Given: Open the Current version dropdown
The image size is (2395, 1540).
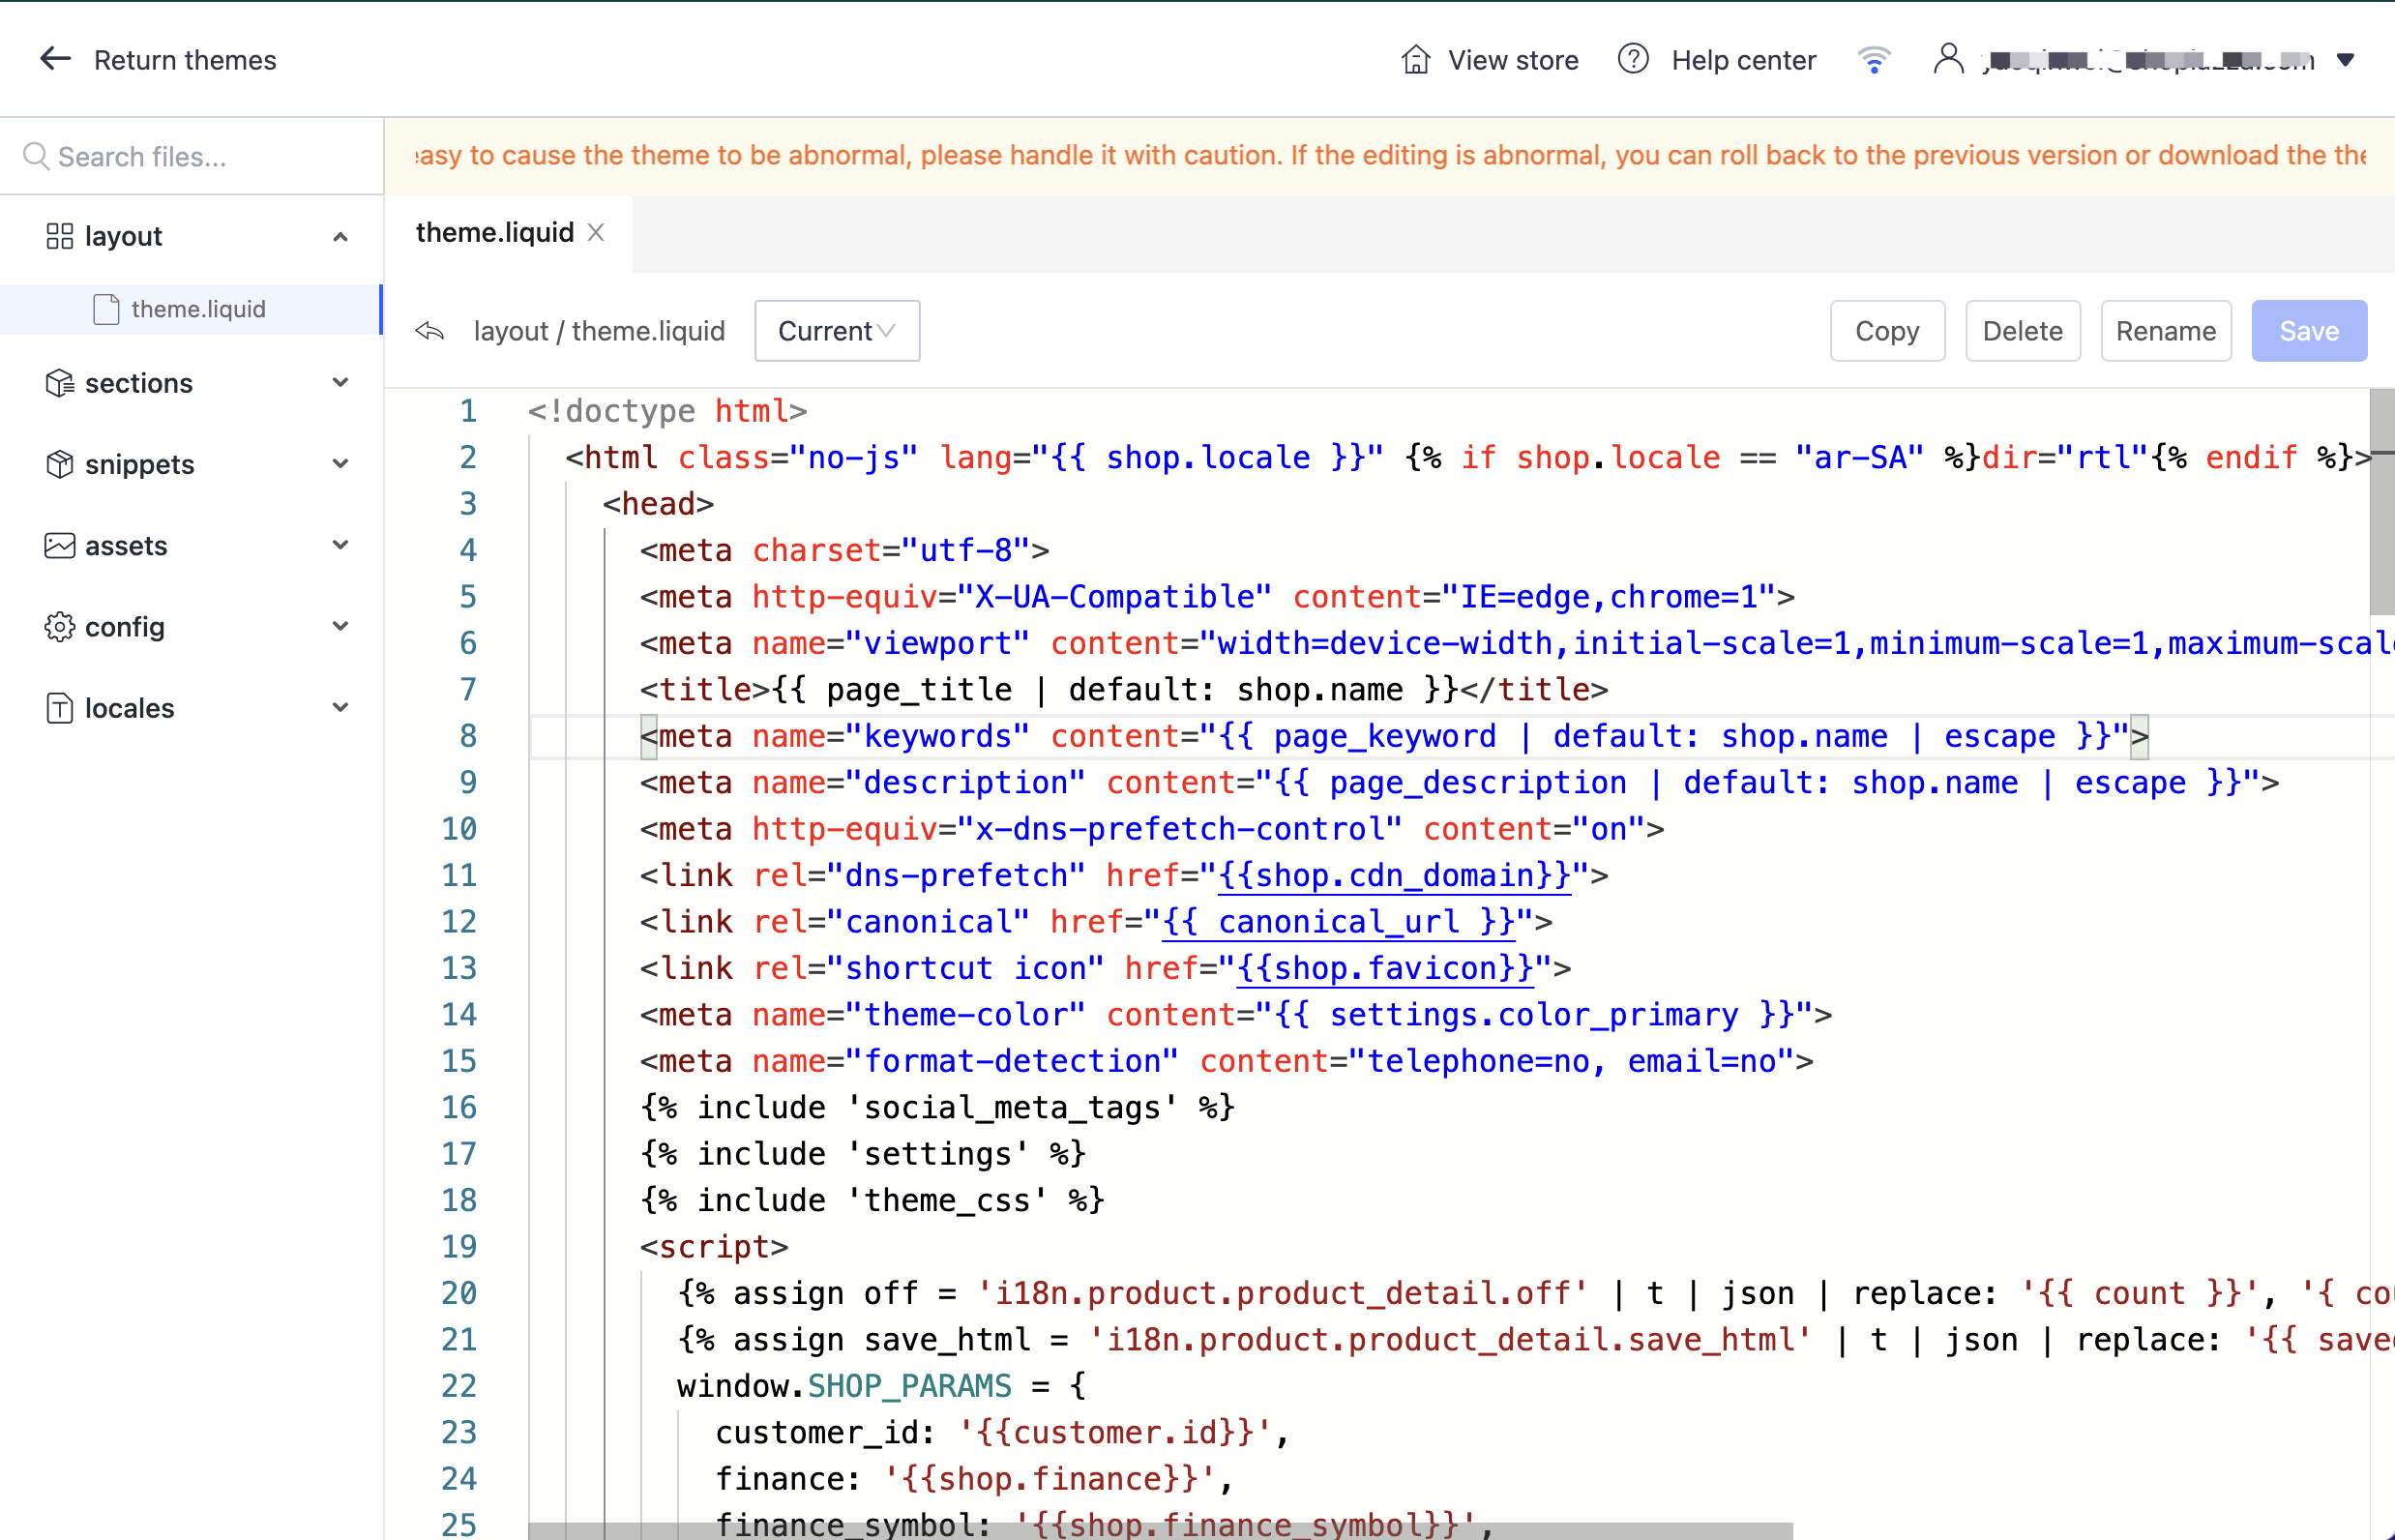Looking at the screenshot, I should pos(836,331).
